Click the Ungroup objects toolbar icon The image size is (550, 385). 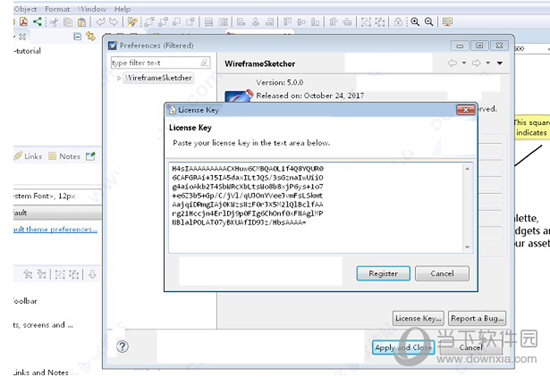tap(380, 22)
